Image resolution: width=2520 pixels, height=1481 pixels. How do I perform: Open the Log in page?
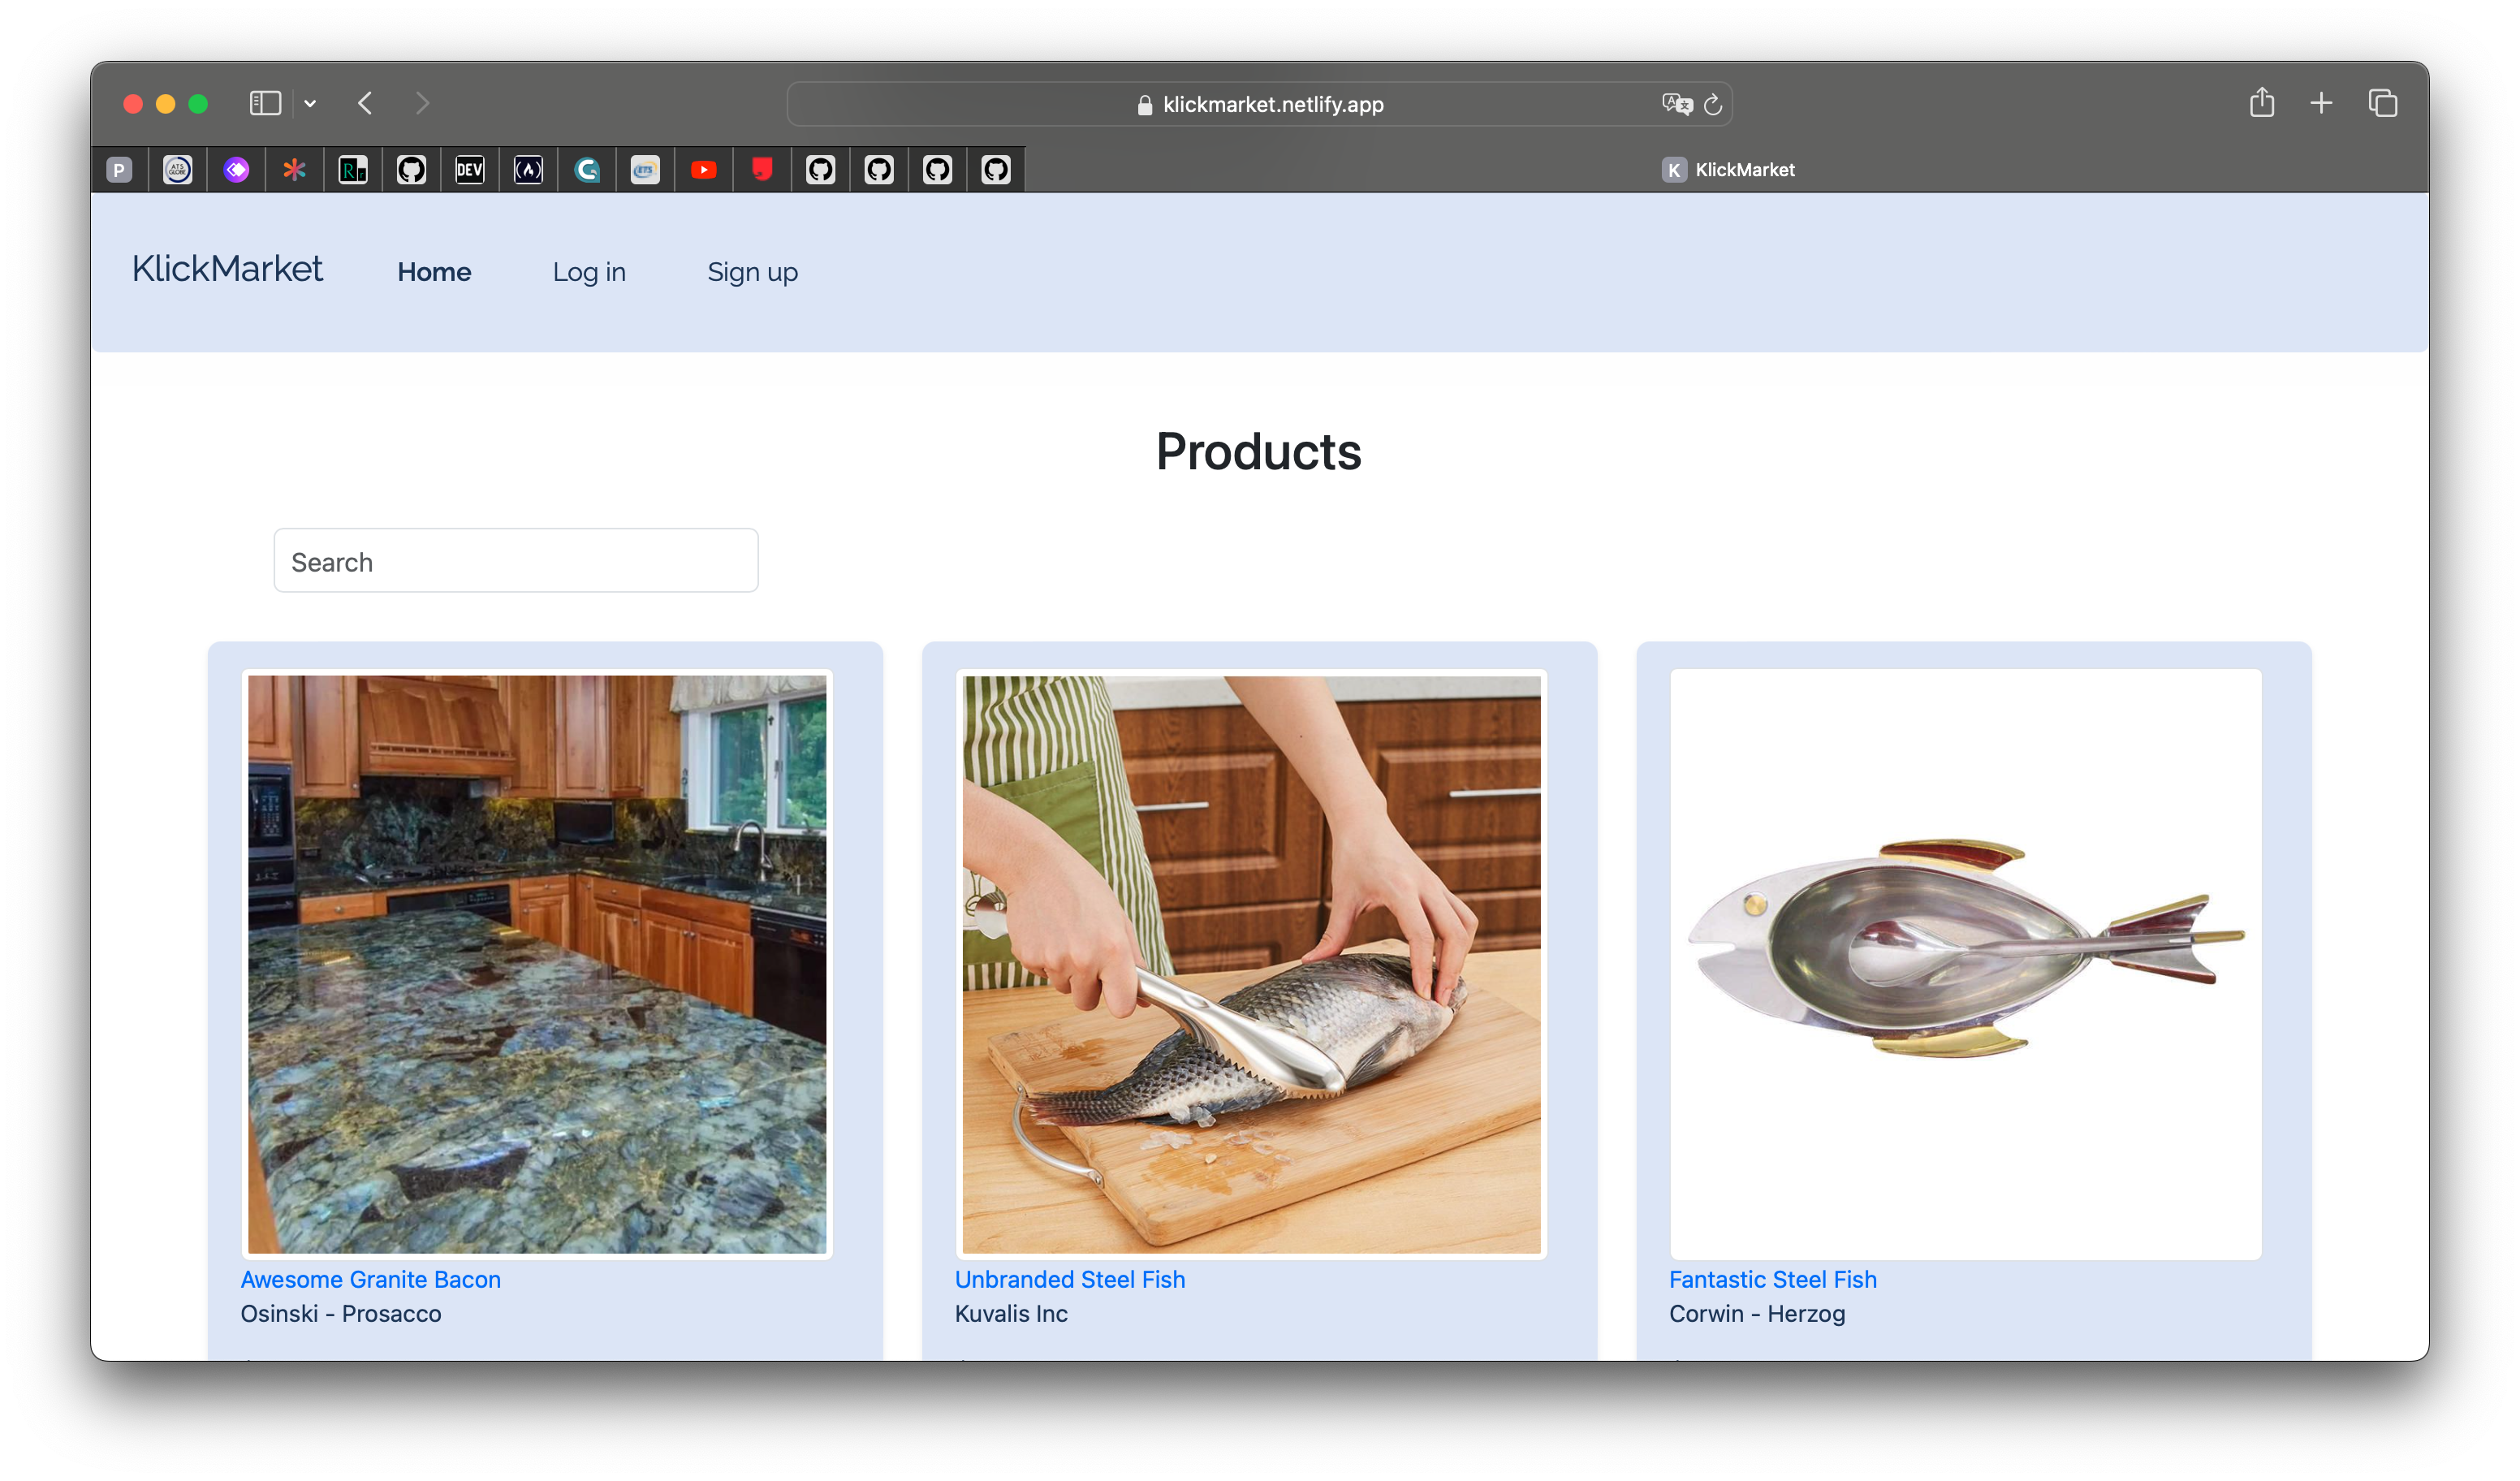point(589,272)
